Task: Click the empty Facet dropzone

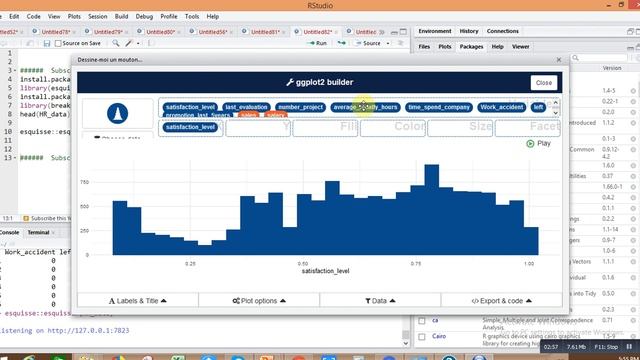Action: (x=527, y=128)
